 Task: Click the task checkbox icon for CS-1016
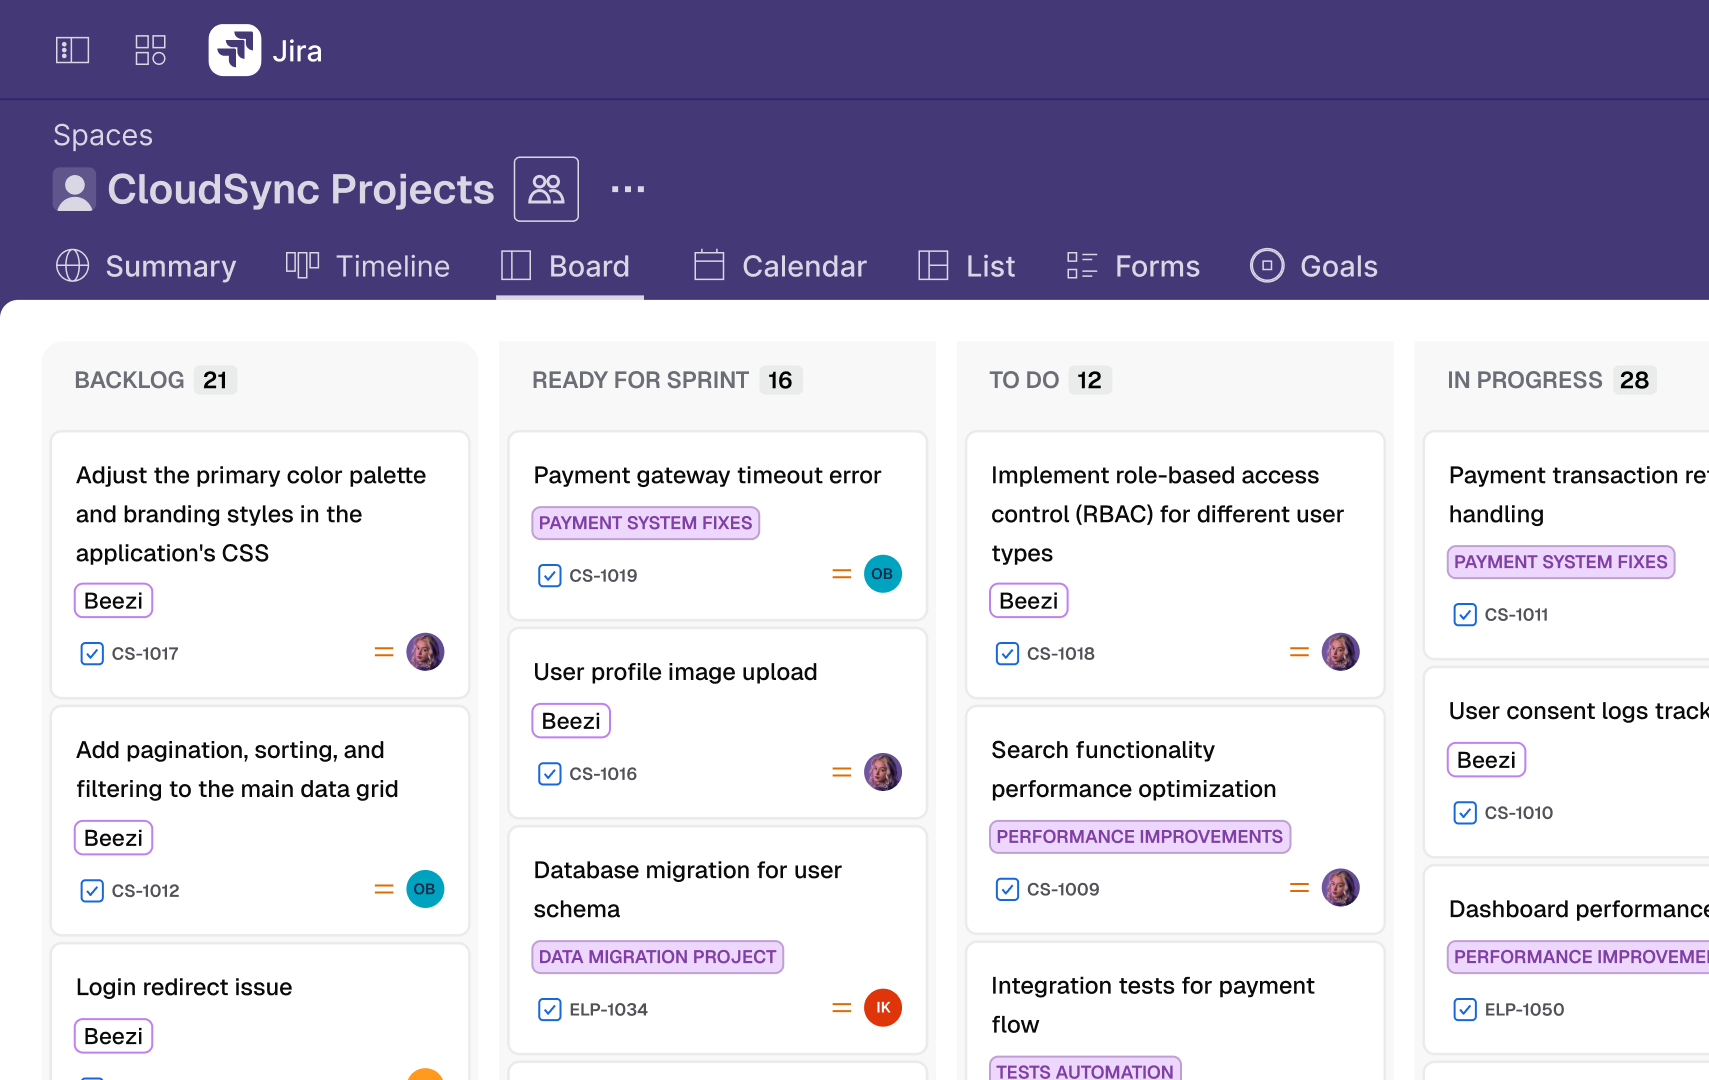[550, 774]
